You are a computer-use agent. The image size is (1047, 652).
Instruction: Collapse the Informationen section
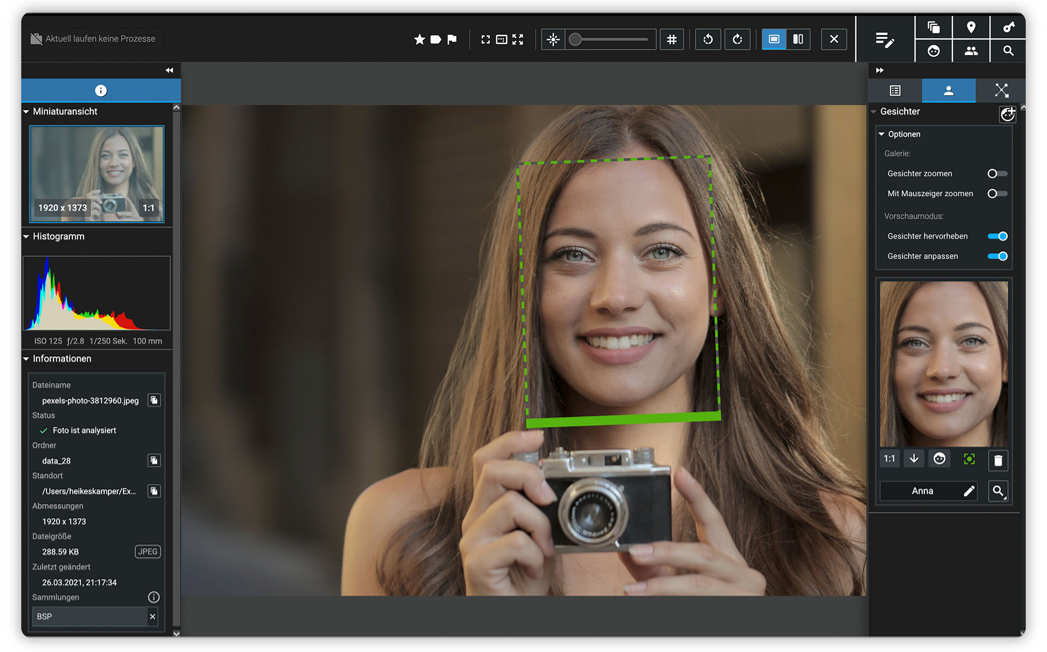(26, 359)
